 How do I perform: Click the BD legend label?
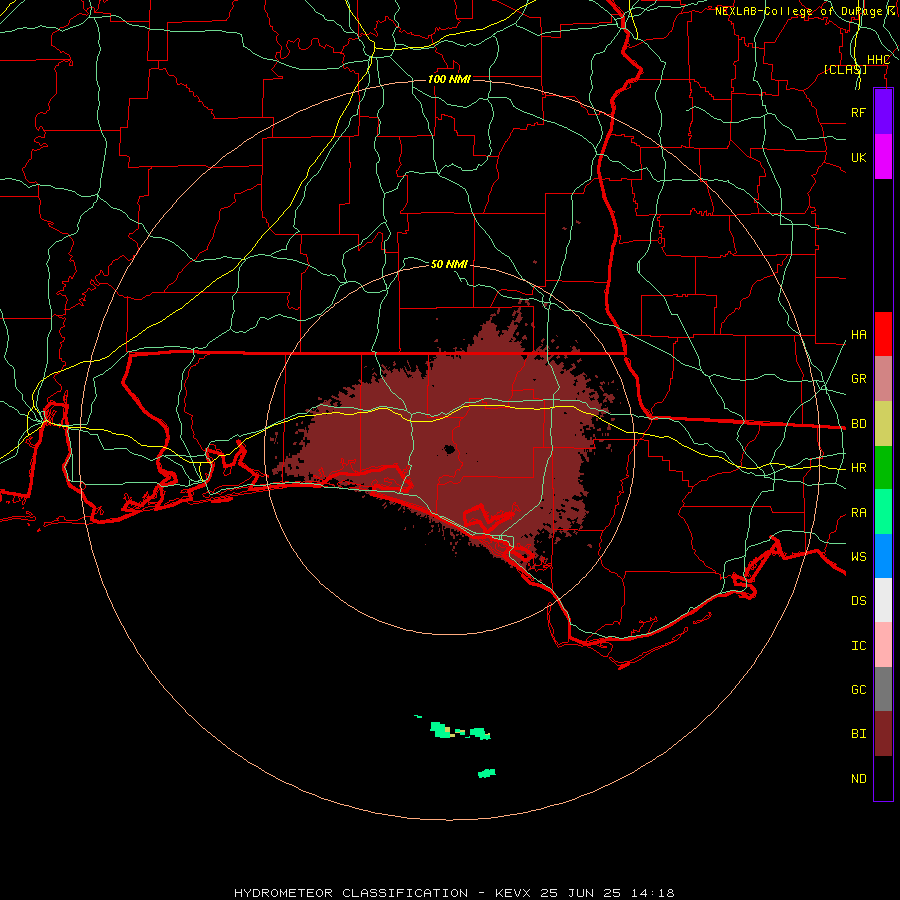click(858, 424)
